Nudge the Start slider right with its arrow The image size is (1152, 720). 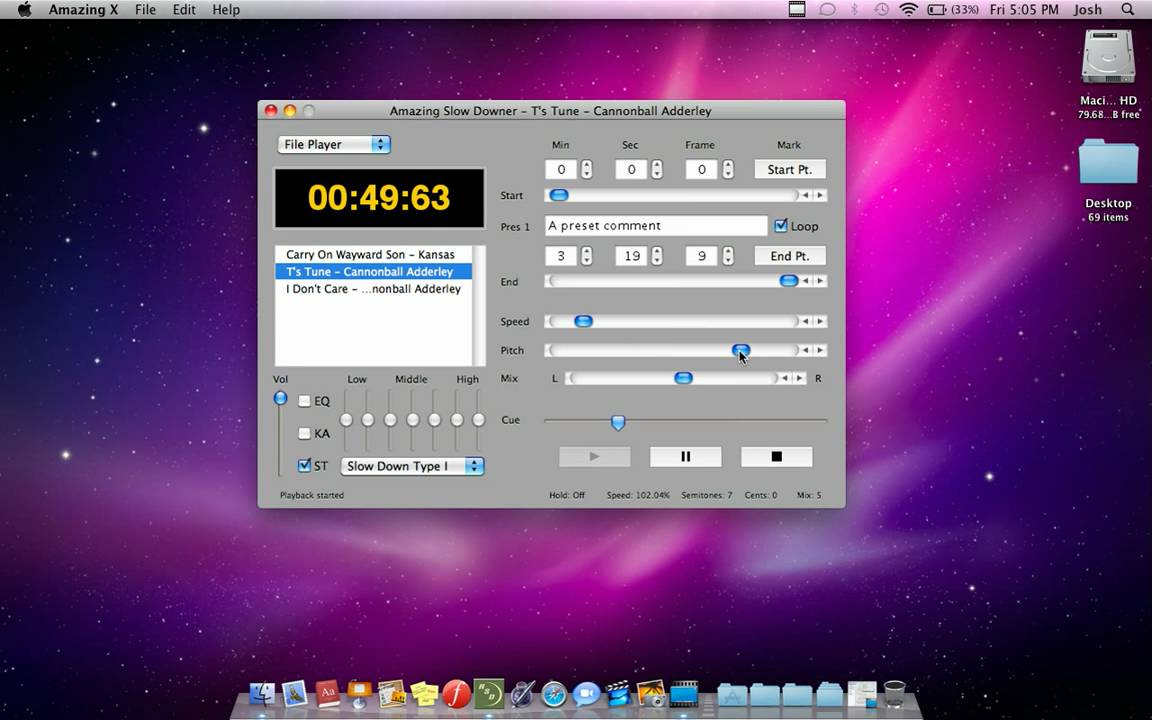(x=820, y=195)
